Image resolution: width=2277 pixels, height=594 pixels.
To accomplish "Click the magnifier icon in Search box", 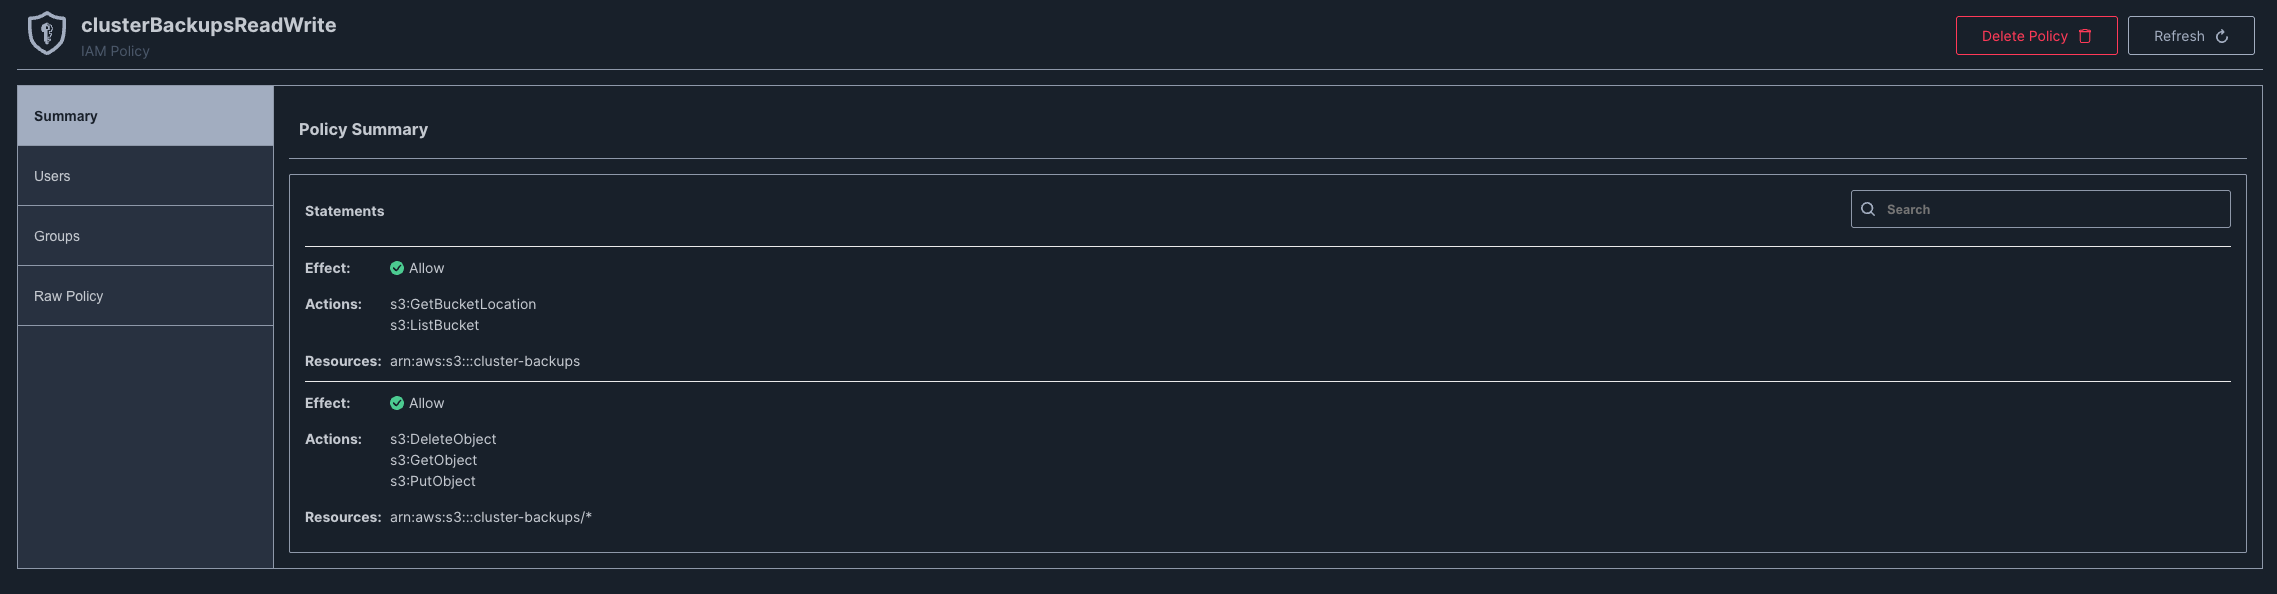I will (x=1868, y=209).
